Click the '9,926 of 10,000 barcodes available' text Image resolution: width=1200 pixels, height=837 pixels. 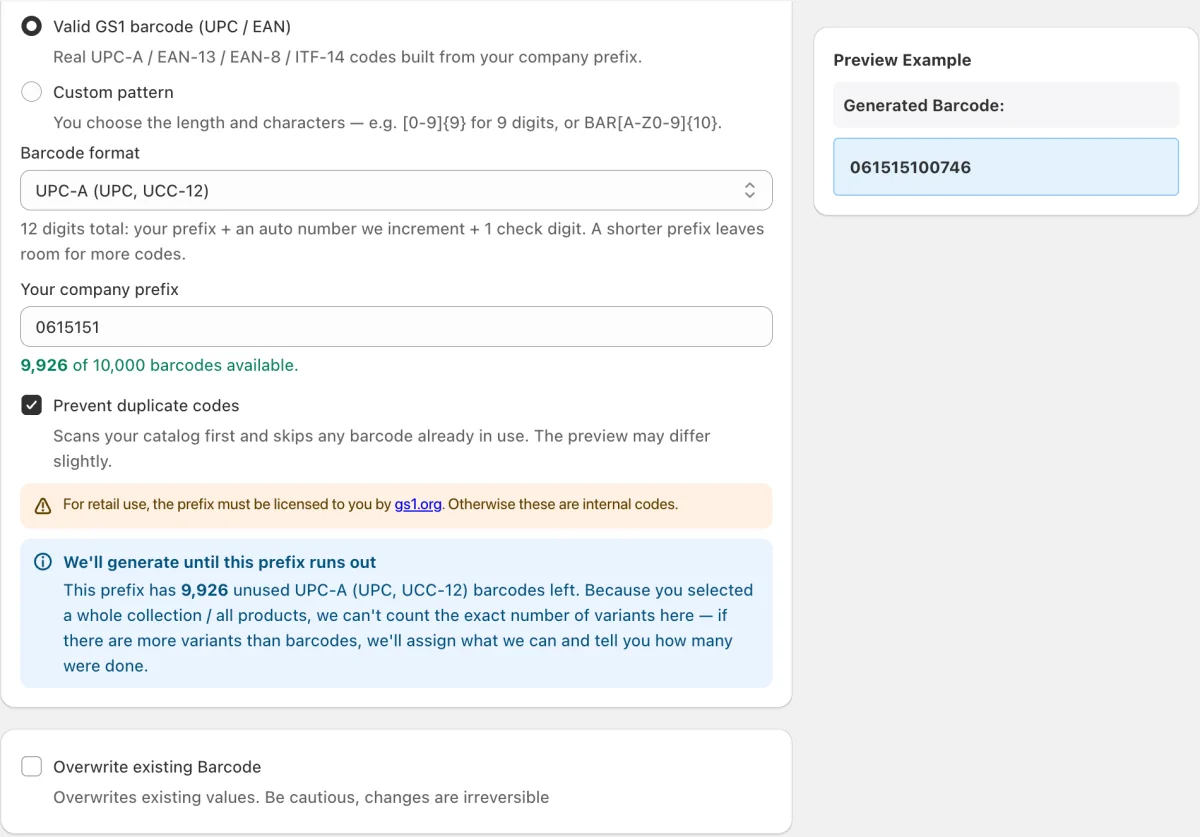(159, 365)
